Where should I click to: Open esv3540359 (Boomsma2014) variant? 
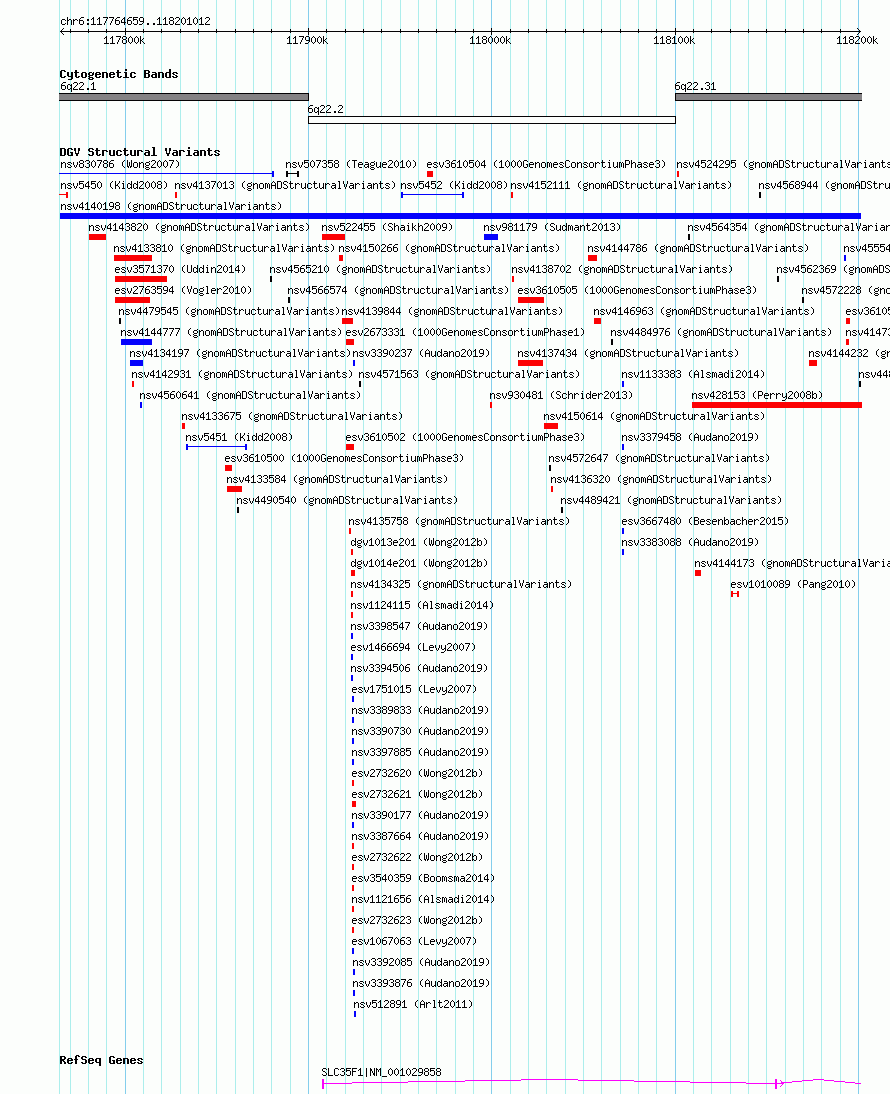pyautogui.click(x=423, y=878)
